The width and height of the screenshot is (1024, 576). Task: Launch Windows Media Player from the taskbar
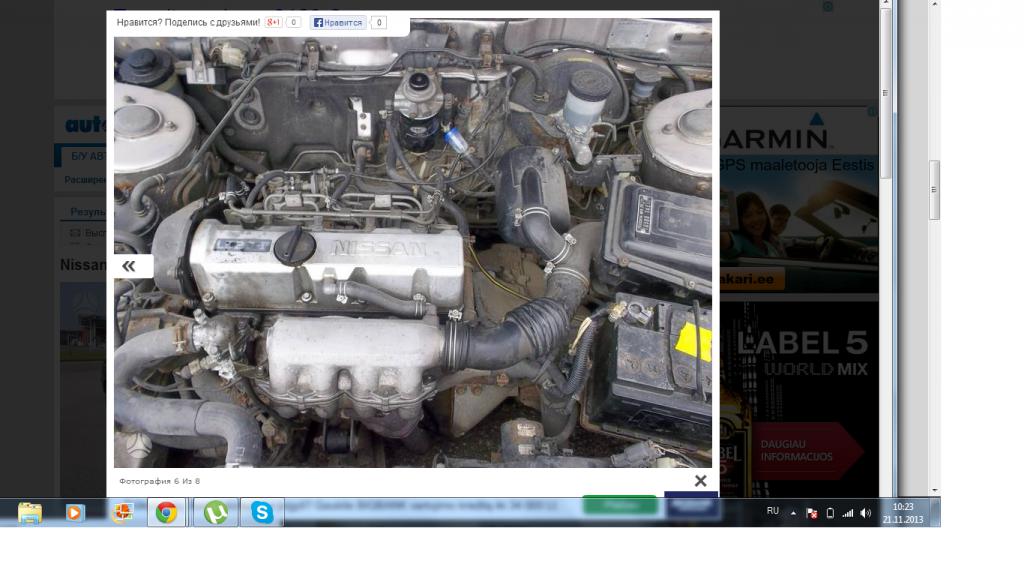74,513
